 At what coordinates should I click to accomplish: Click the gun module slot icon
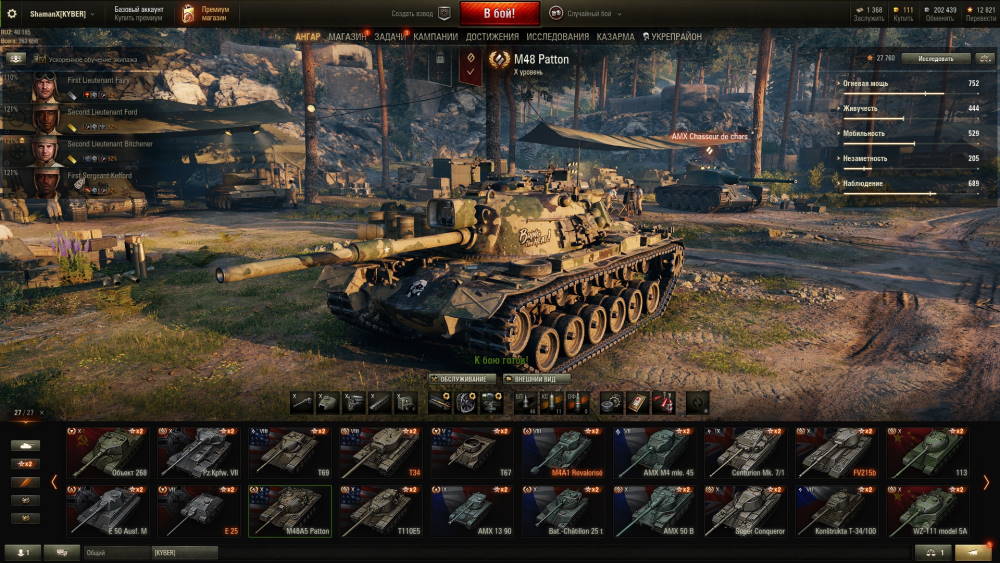coord(302,403)
